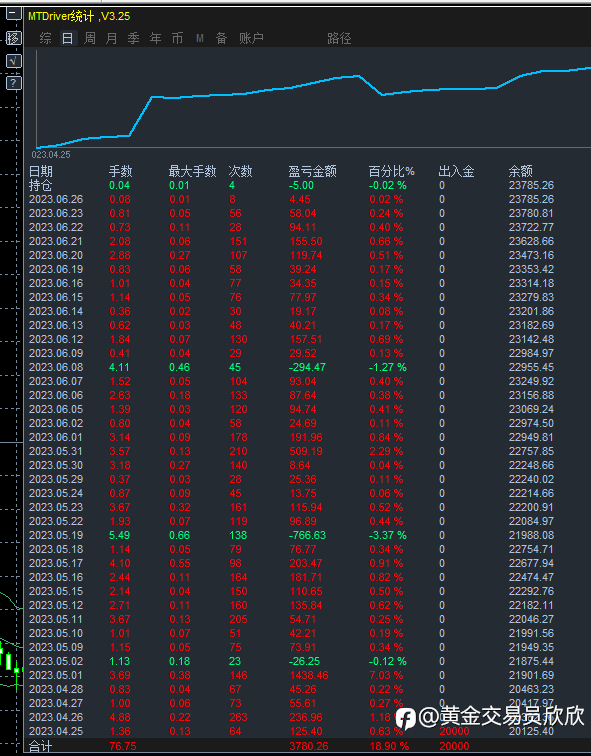Open the 周 weekly tab
The width and height of the screenshot is (591, 756).
pyautogui.click(x=90, y=38)
